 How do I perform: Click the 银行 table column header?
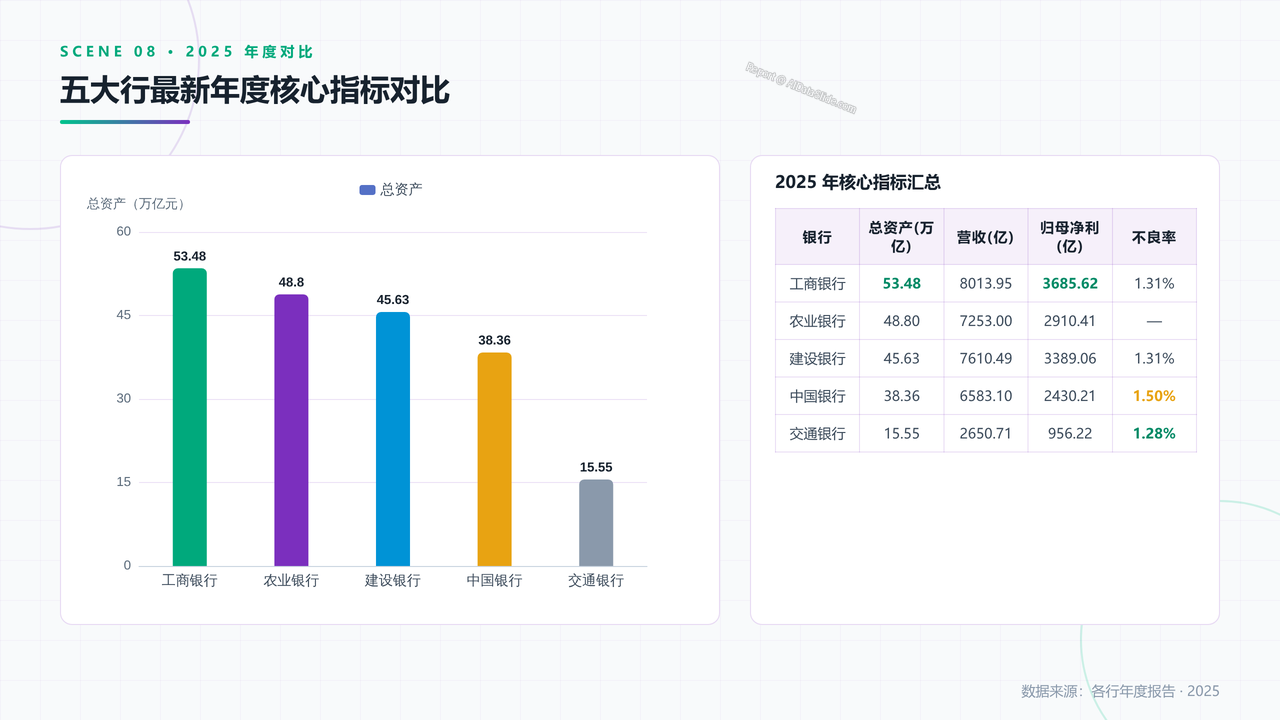coord(817,237)
